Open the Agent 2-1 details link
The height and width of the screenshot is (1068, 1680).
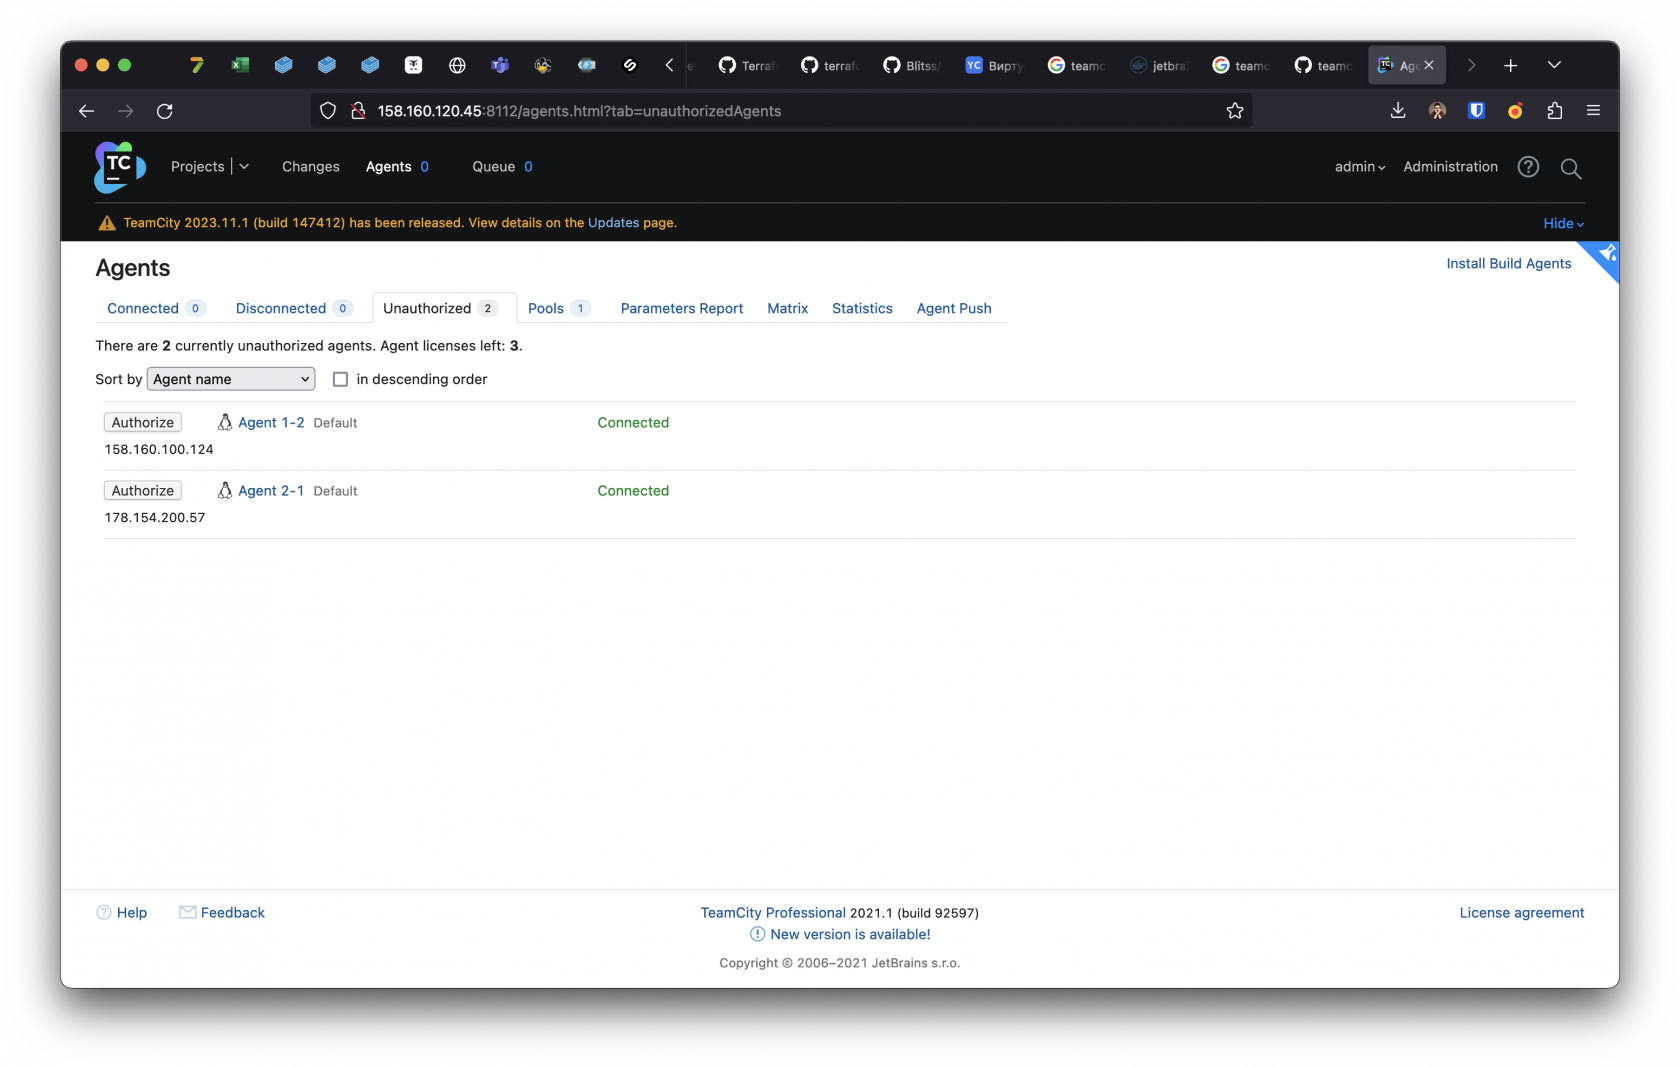tap(271, 490)
